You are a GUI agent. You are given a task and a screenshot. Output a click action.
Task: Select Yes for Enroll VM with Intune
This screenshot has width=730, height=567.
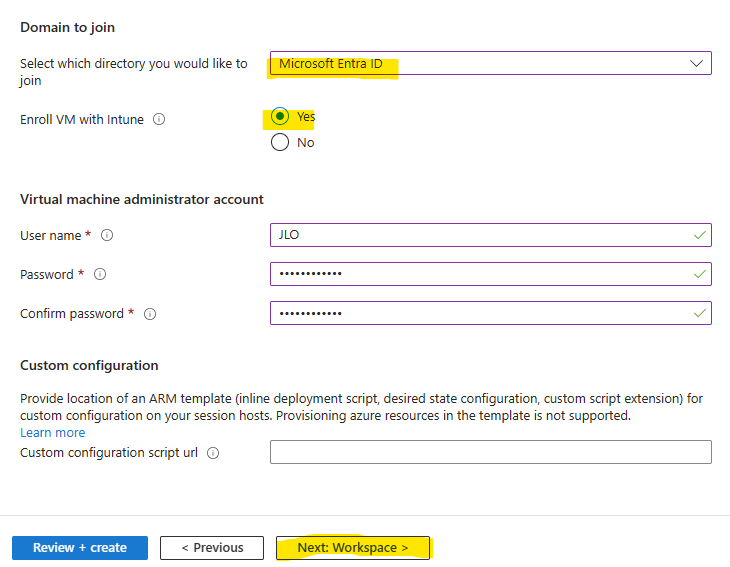click(280, 116)
